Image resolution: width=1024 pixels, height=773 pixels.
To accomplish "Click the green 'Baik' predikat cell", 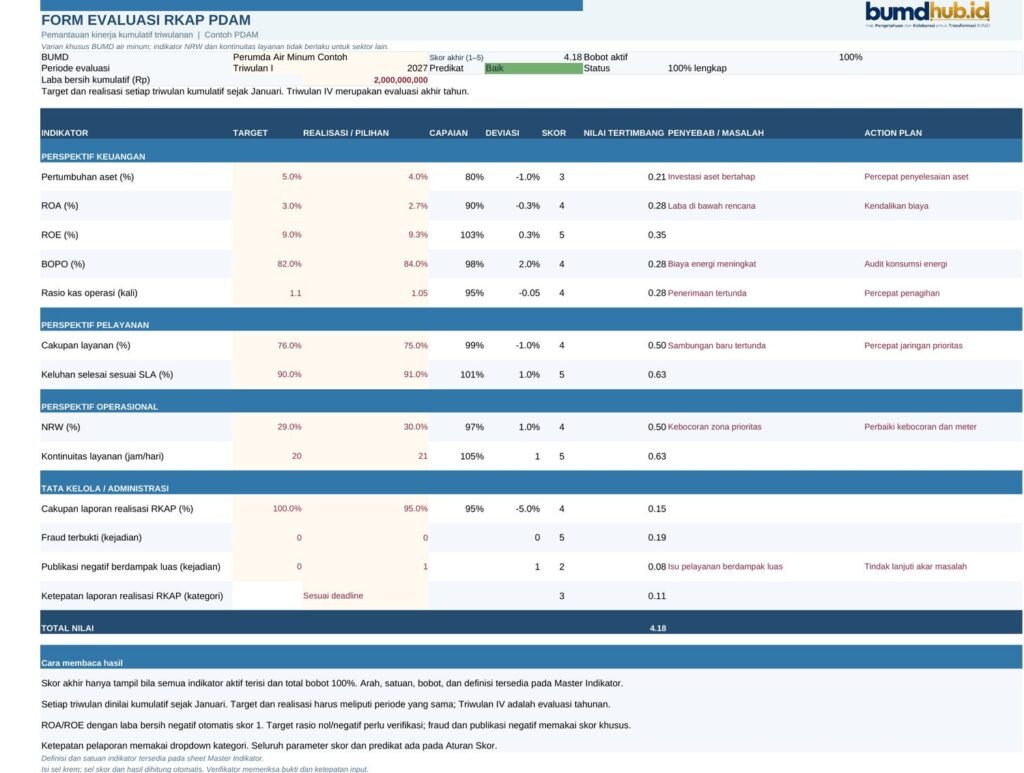I will click(x=534, y=68).
